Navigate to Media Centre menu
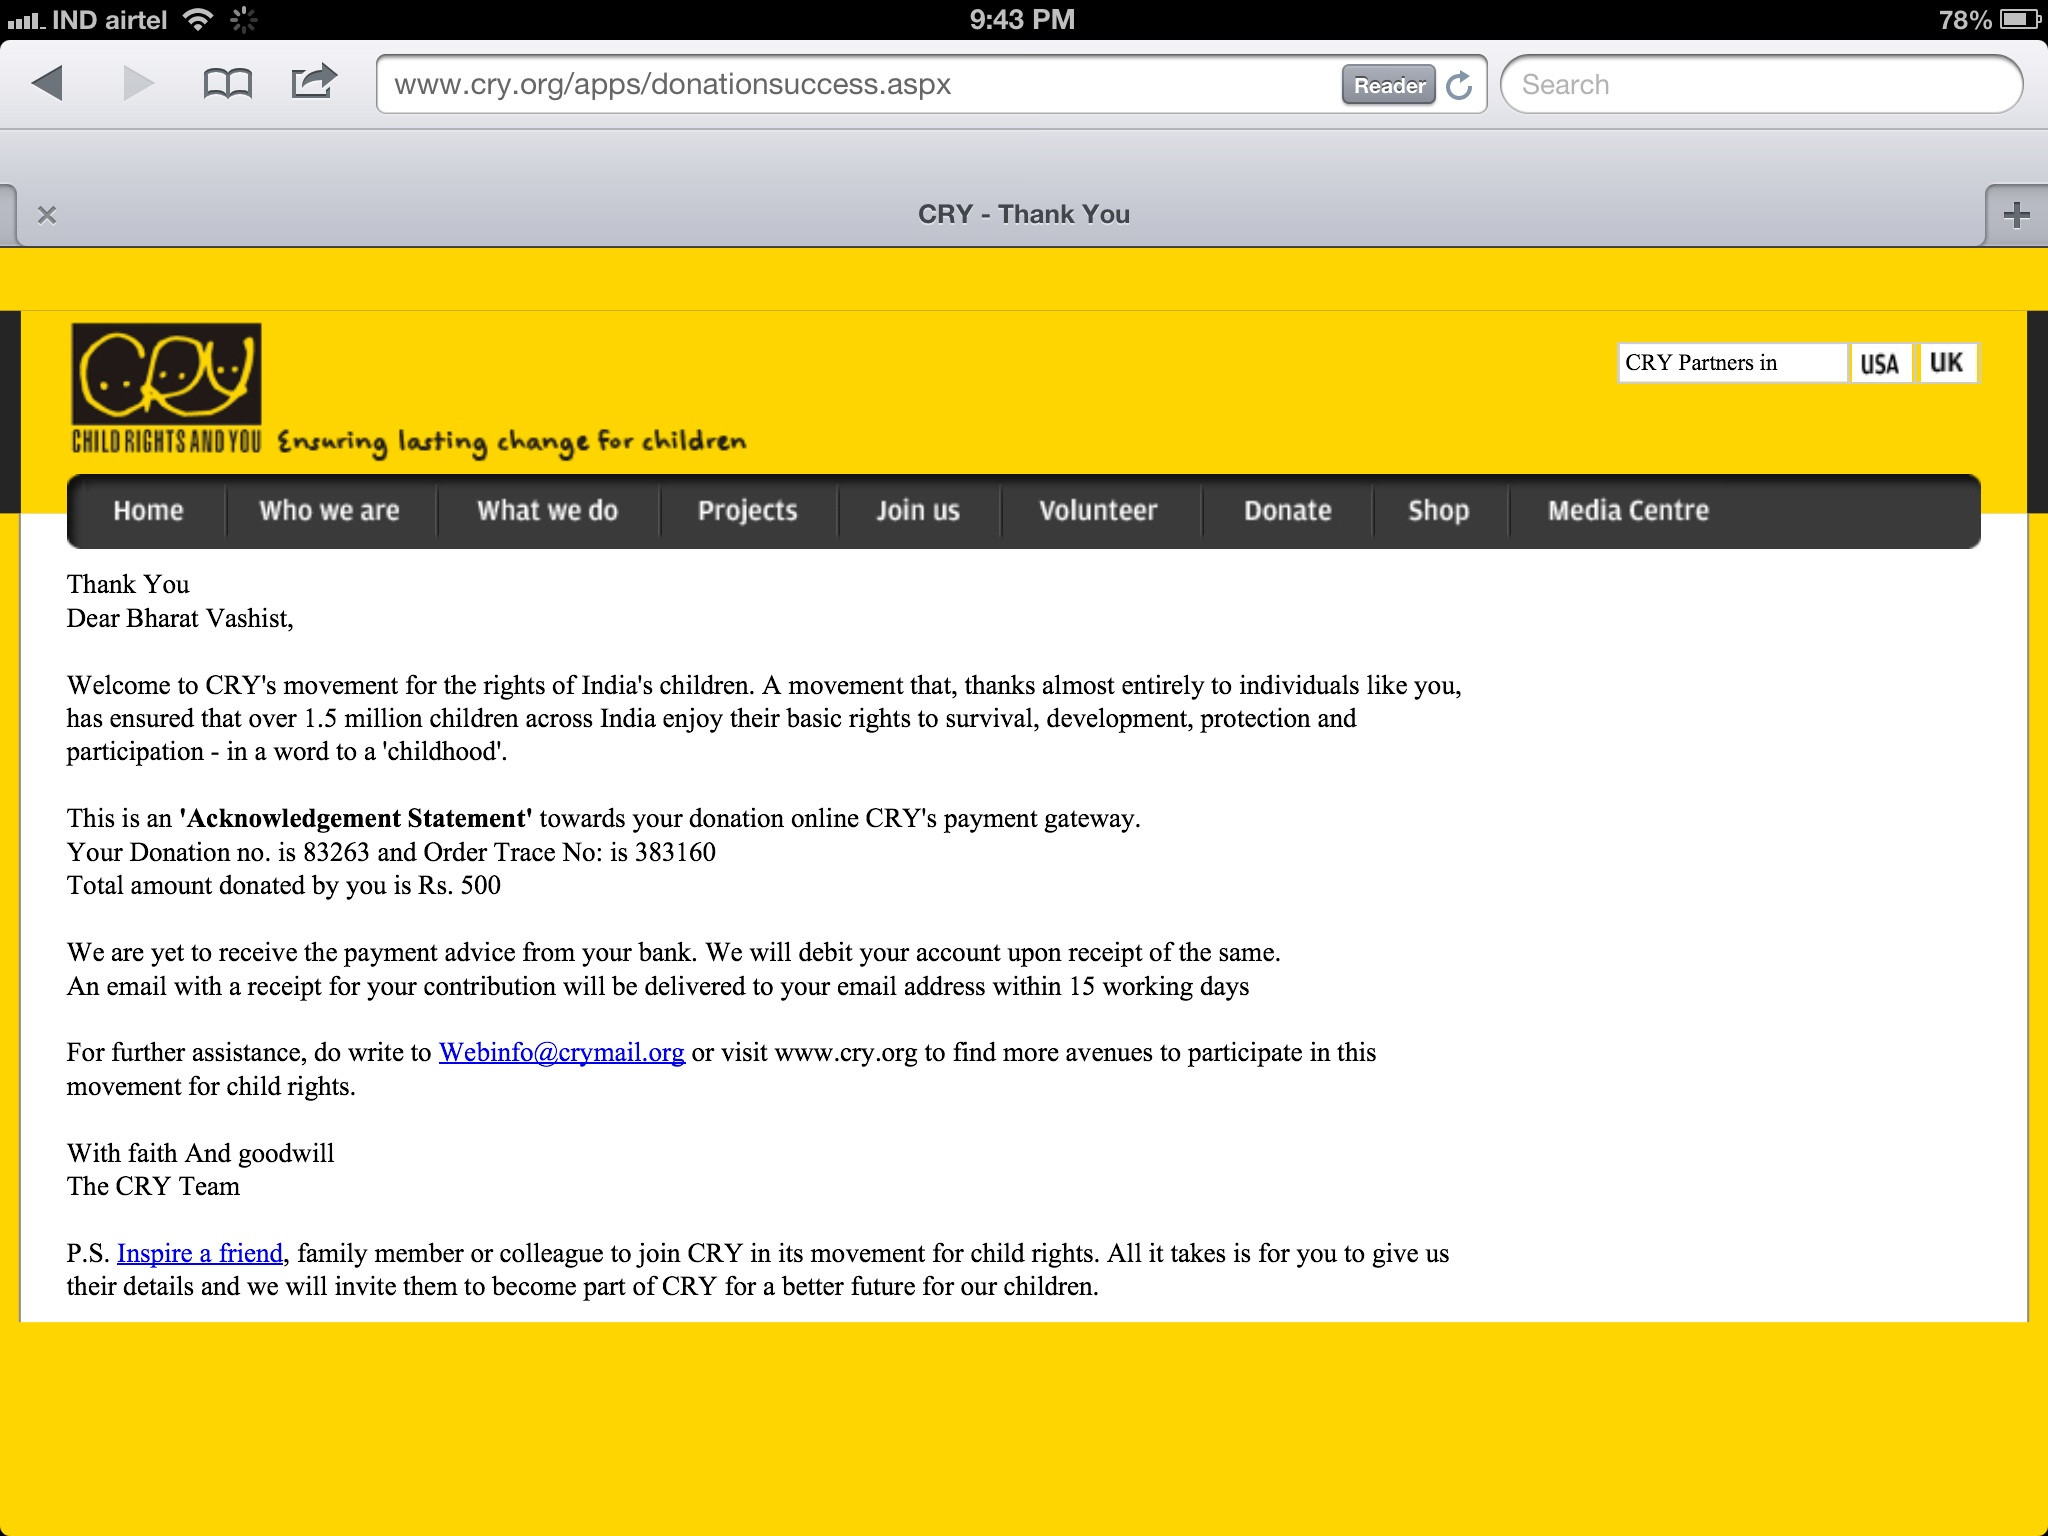Screen dimensions: 2048x1536 [1628, 511]
